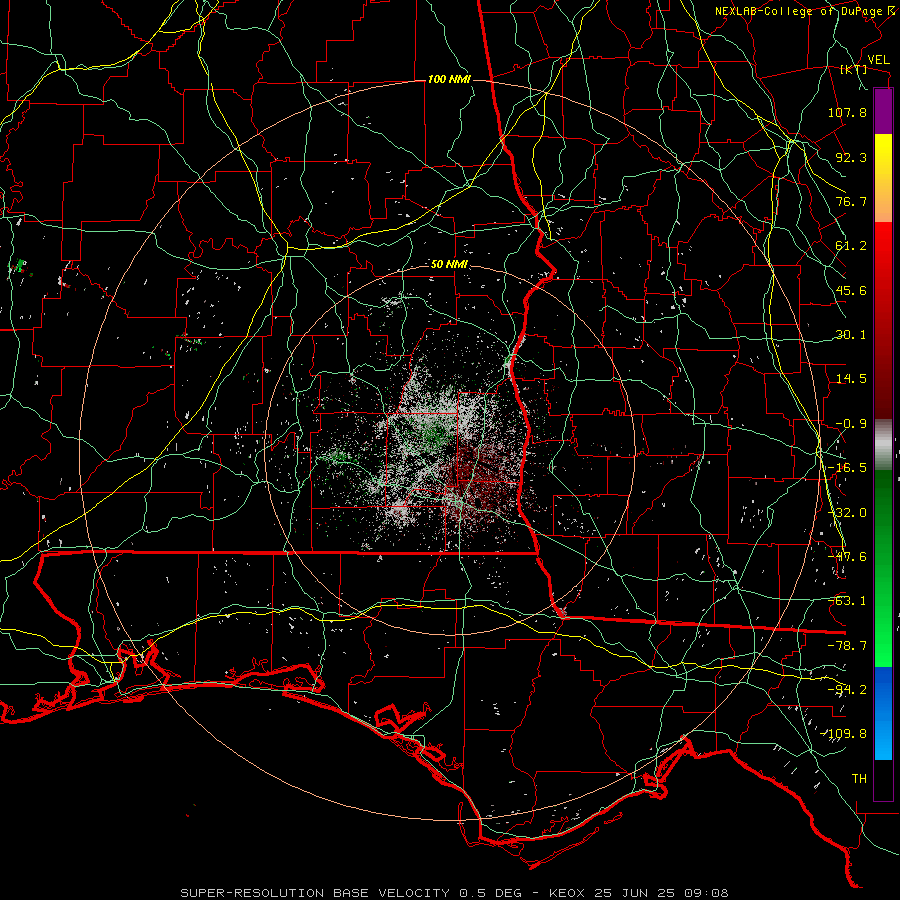
Task: Click the -94.2 legend value
Action: tap(847, 690)
